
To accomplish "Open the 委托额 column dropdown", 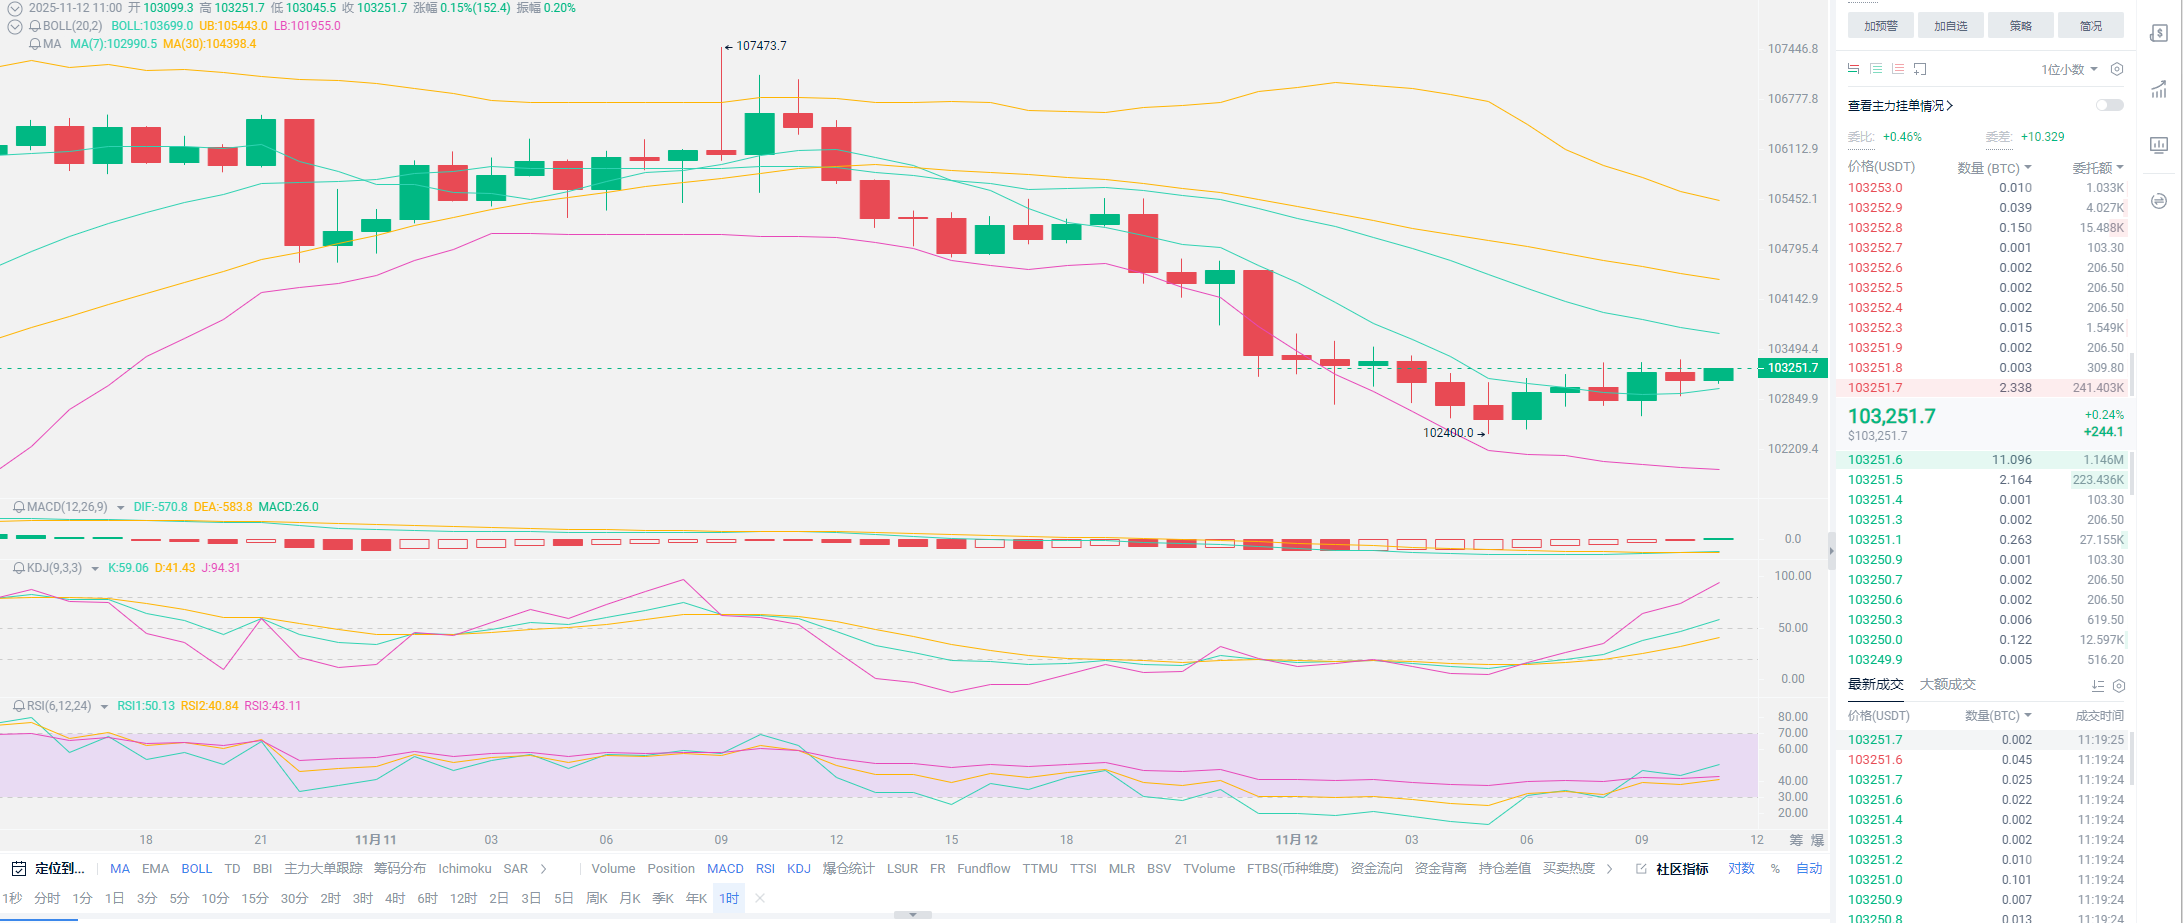I will [2097, 168].
